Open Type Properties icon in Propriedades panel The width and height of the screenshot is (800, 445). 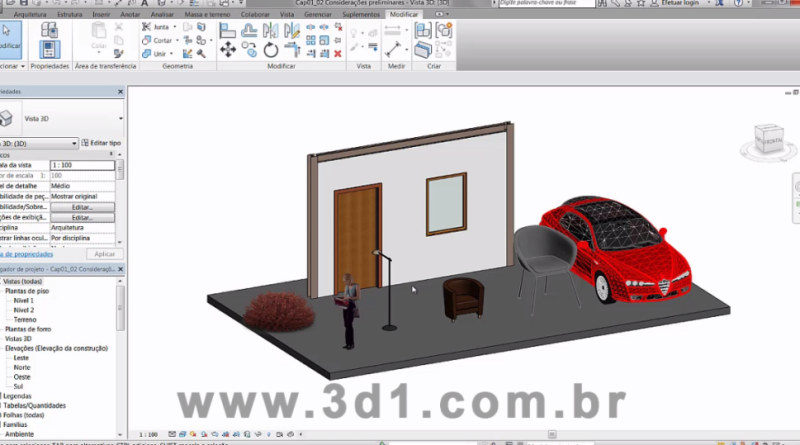[x=49, y=30]
